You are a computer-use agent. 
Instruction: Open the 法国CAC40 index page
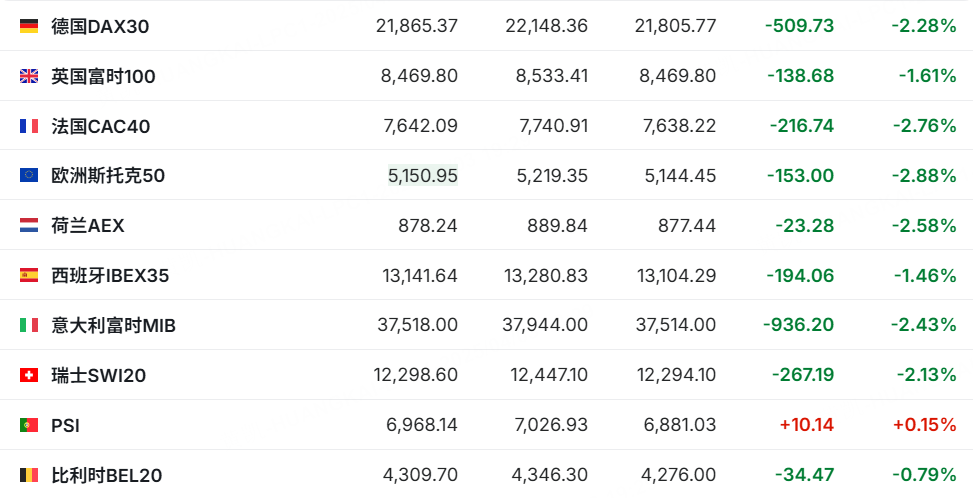pos(101,126)
